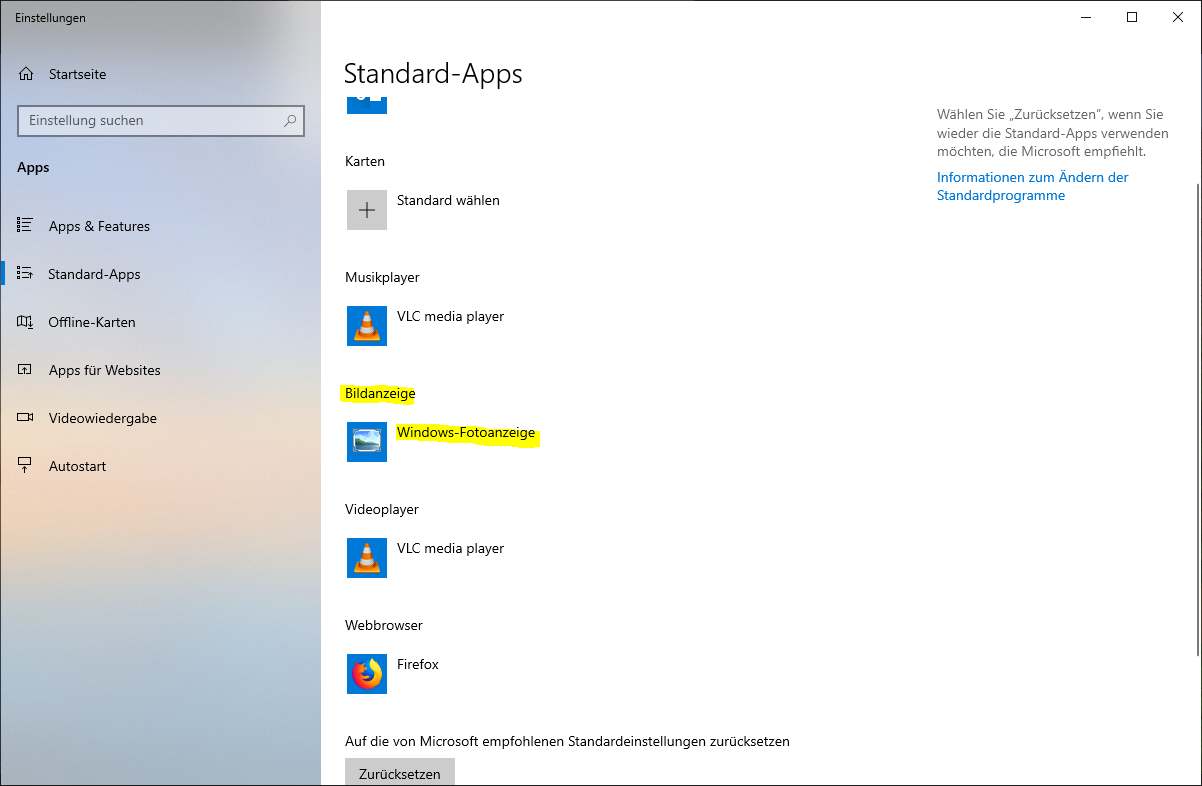Click the Windows-Fotoanzeige picture icon

click(x=367, y=442)
